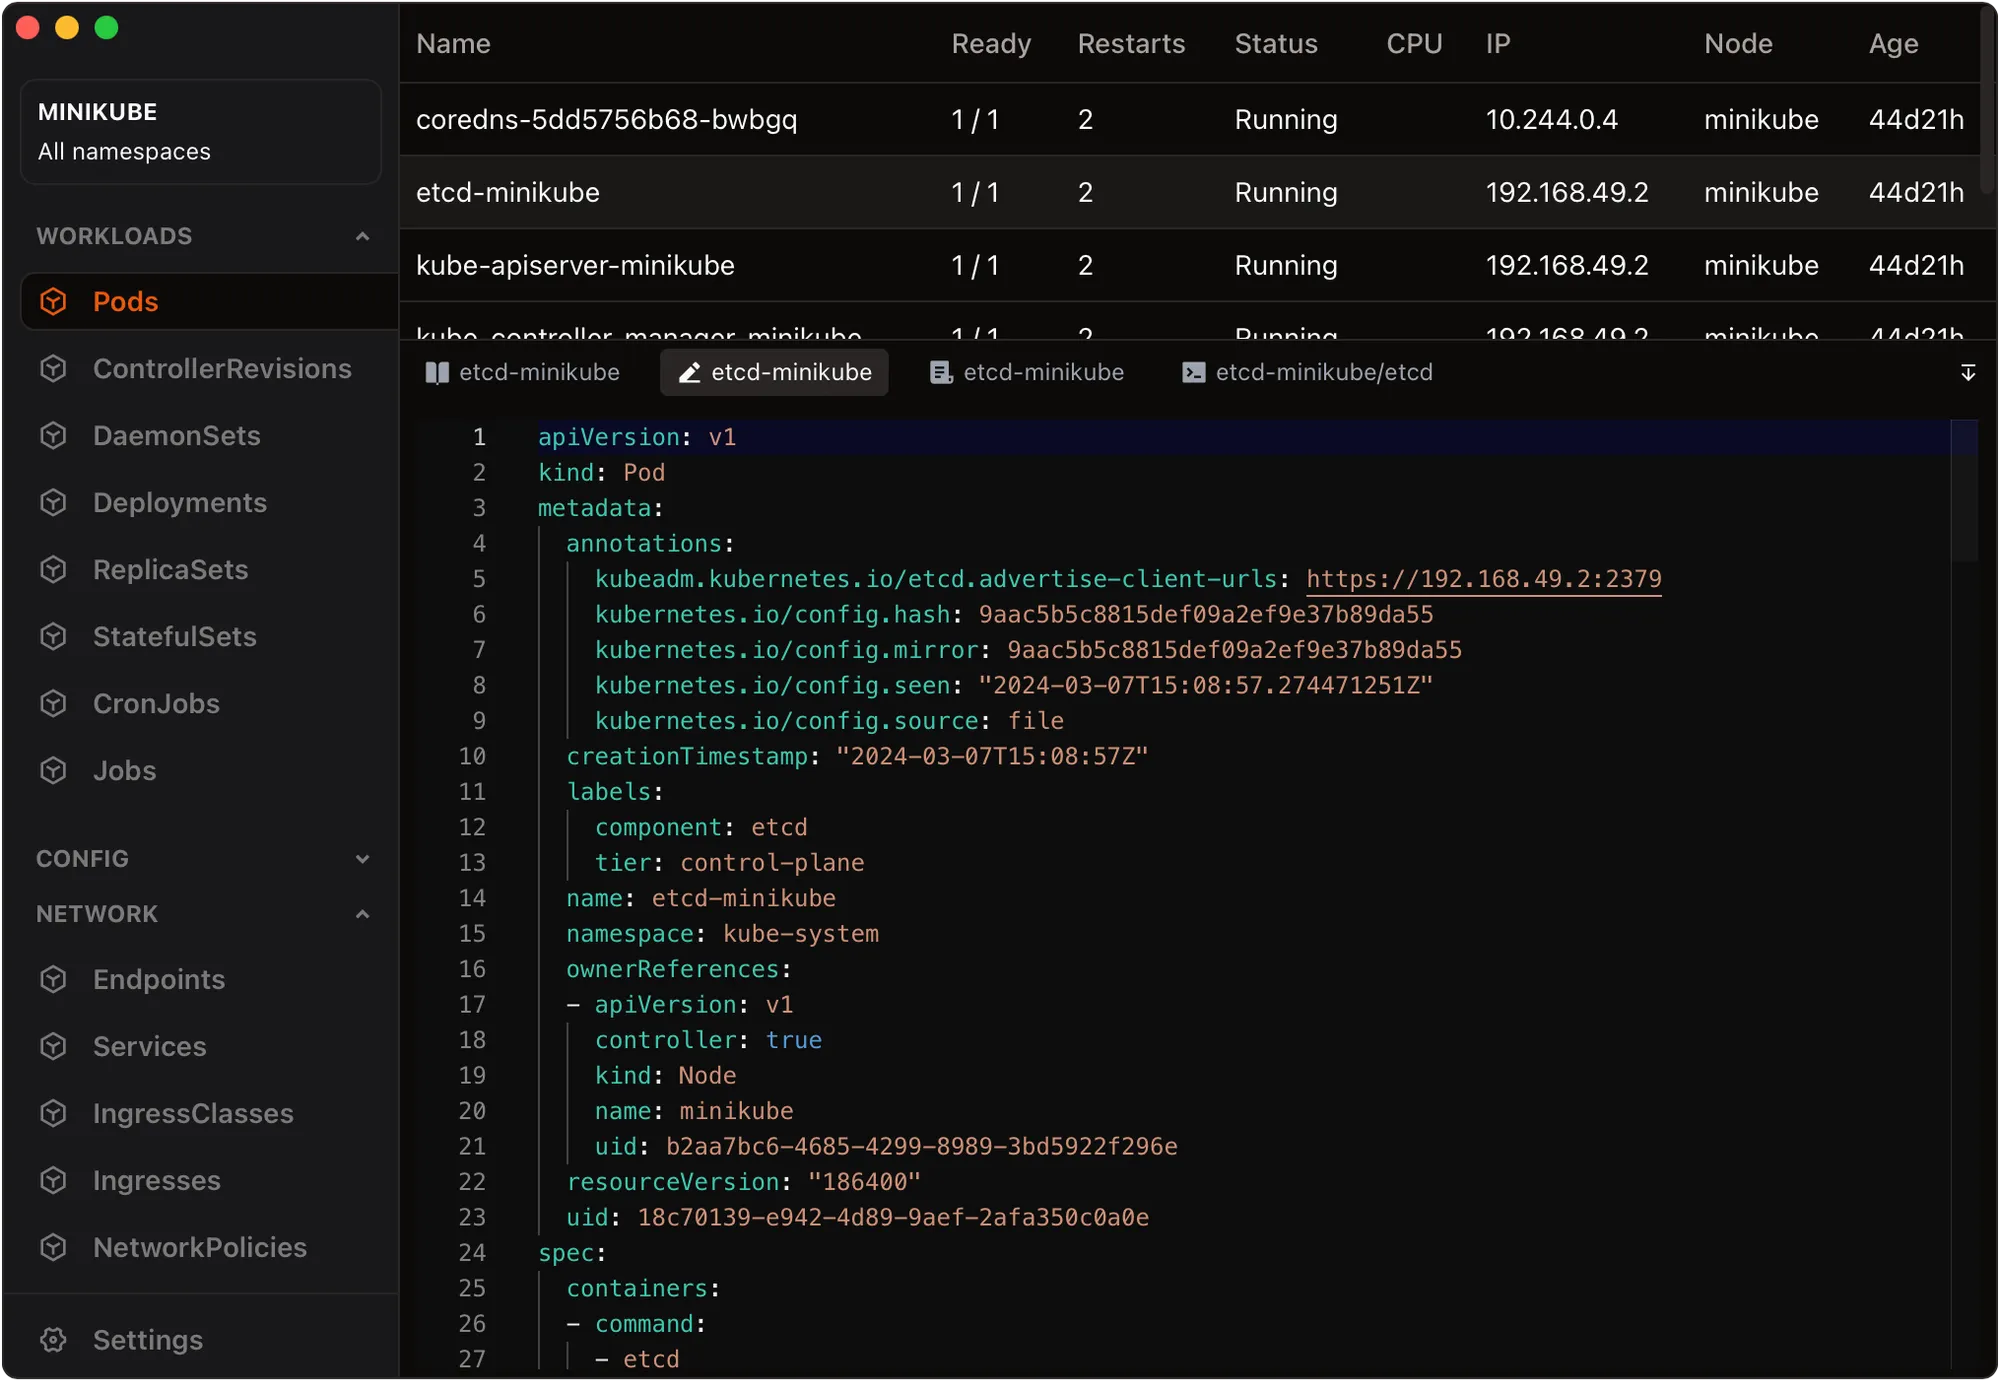Click the Pods cube icon in sidebar

coord(54,301)
